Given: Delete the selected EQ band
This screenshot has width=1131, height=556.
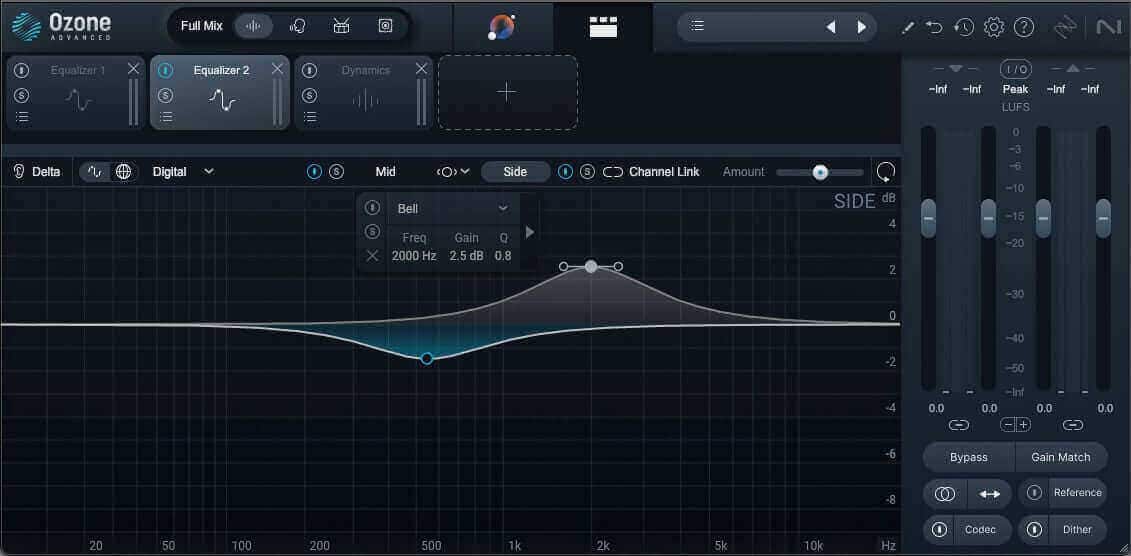Looking at the screenshot, I should (x=372, y=255).
